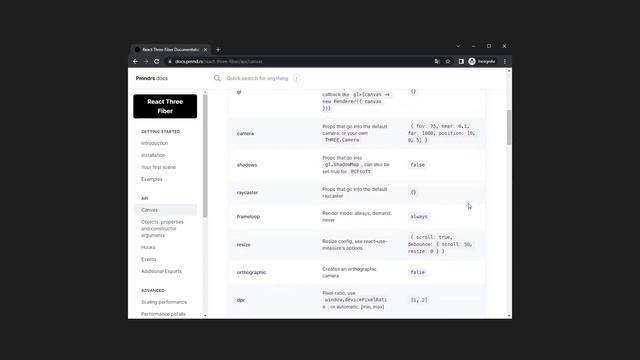Click the orthographic prop name

(x=251, y=272)
